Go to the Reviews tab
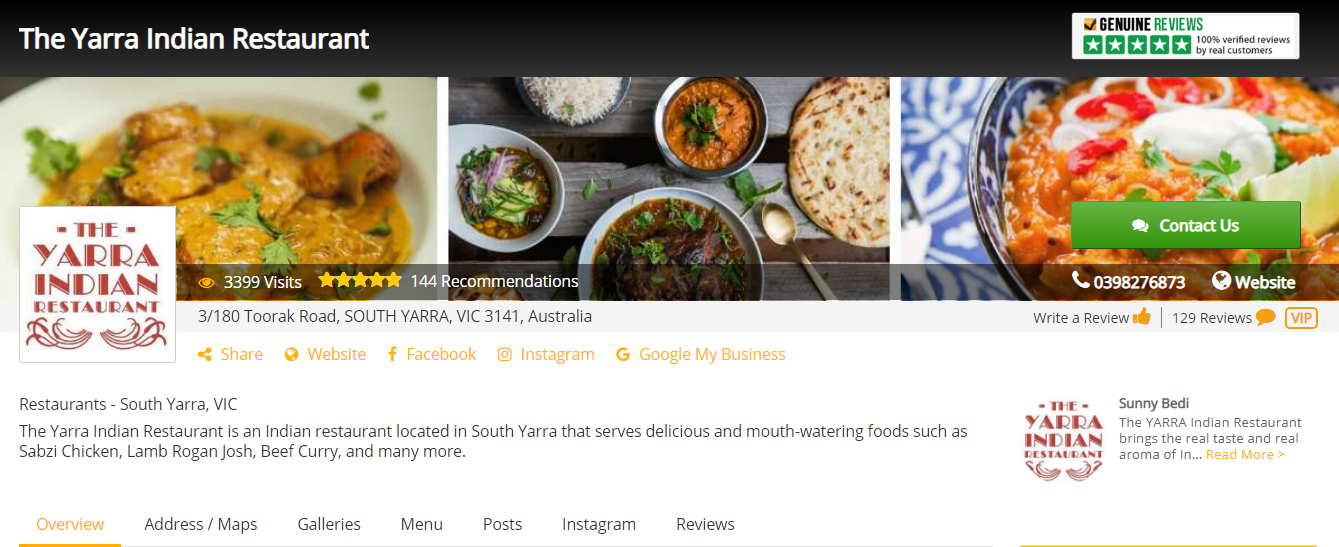 (705, 524)
